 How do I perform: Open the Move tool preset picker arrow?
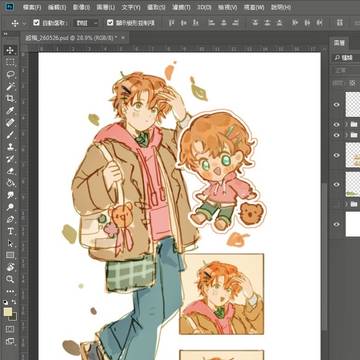click(x=24, y=23)
